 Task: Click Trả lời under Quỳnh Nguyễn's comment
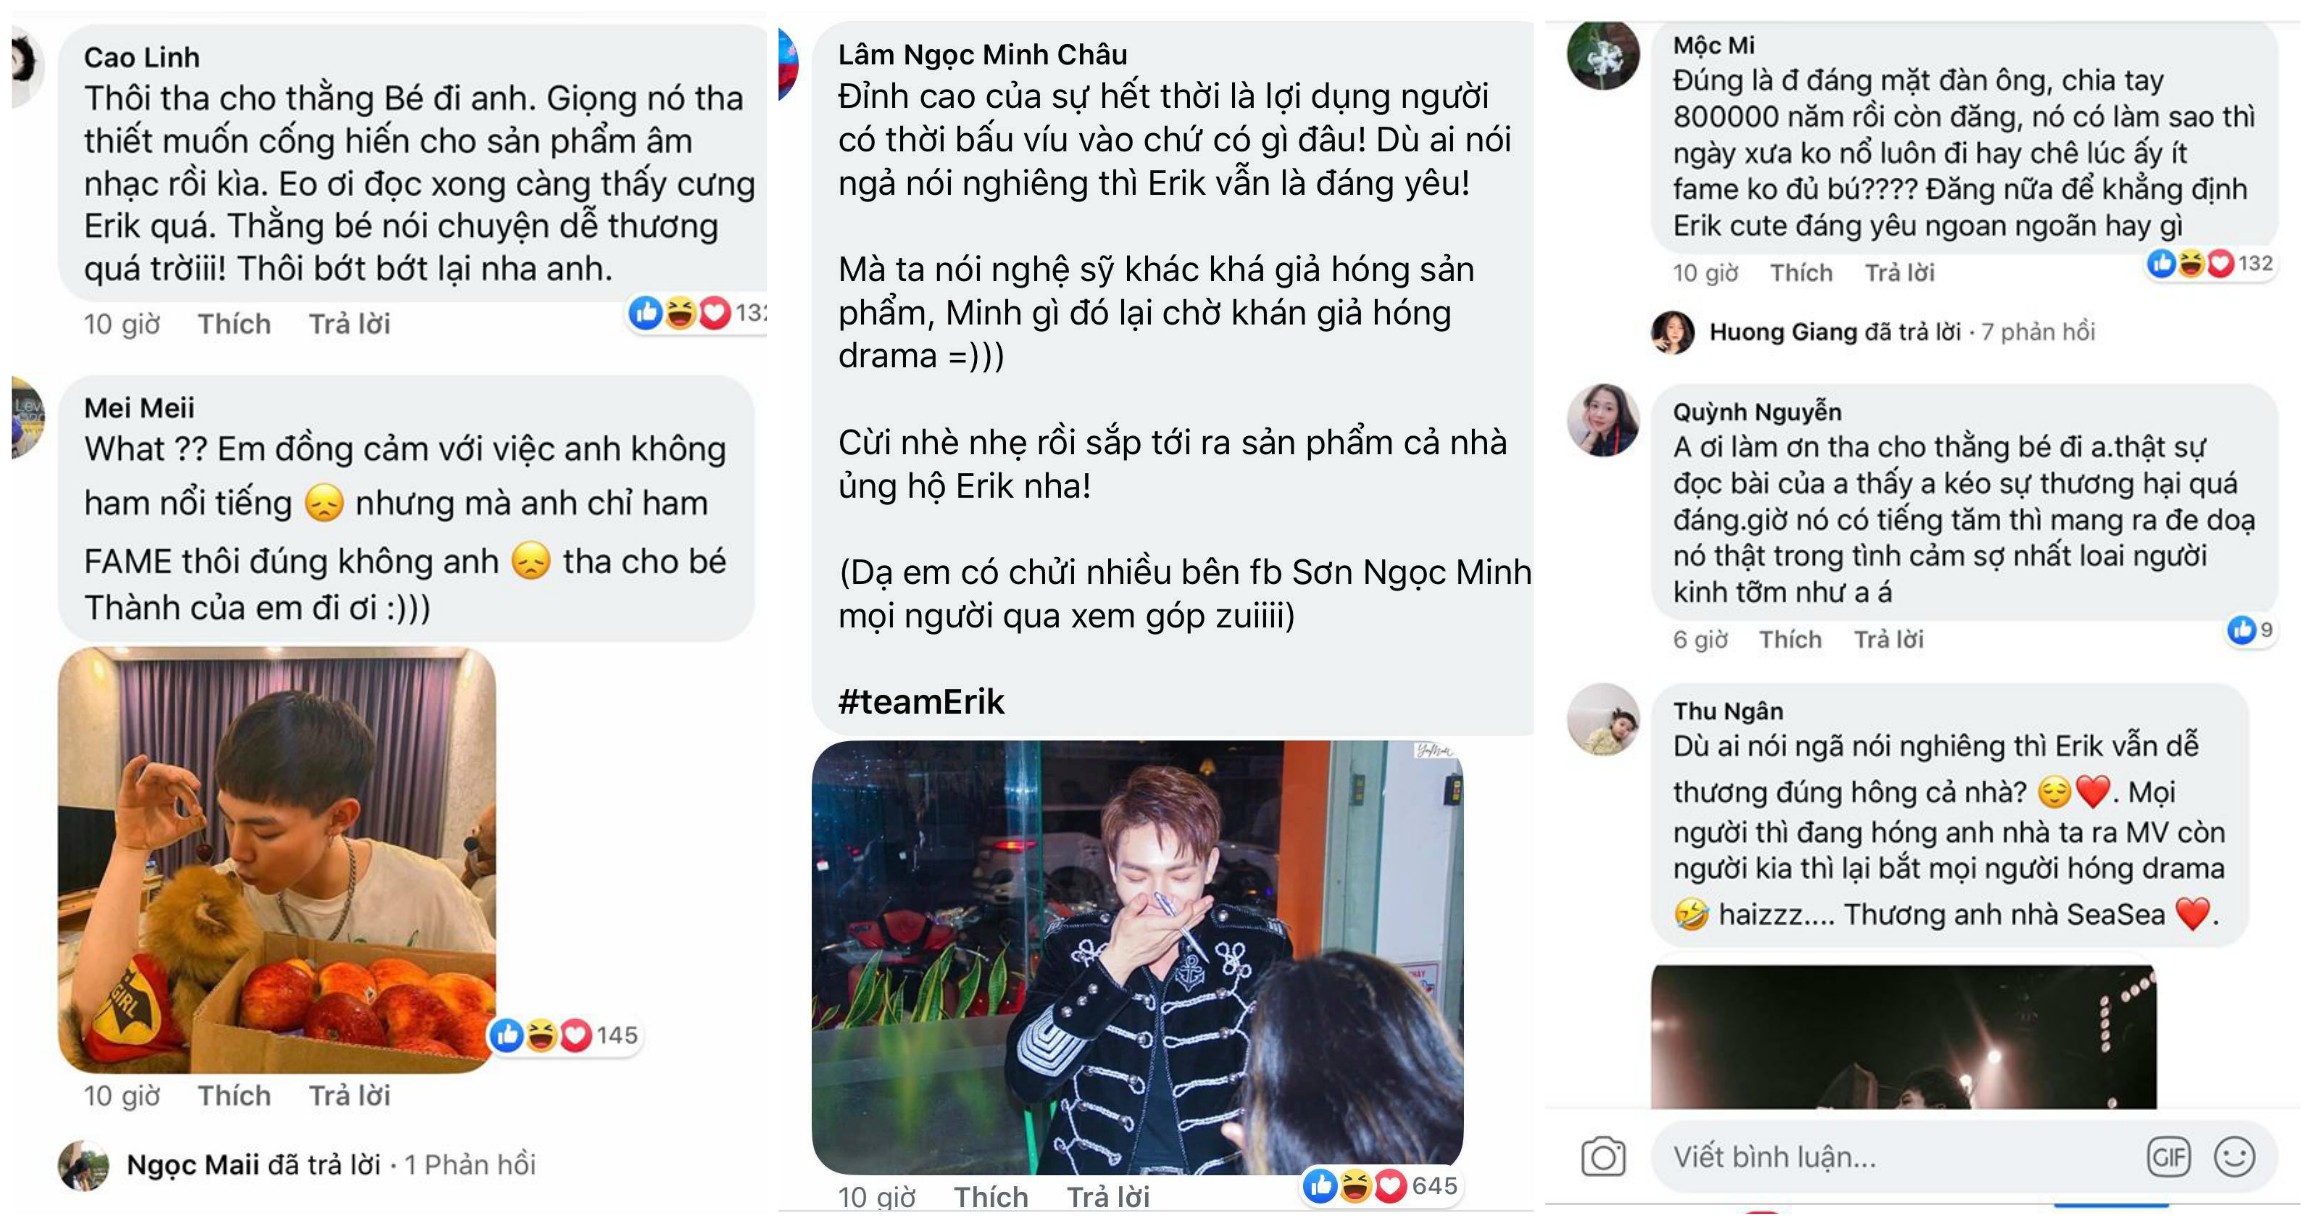pos(1888,640)
